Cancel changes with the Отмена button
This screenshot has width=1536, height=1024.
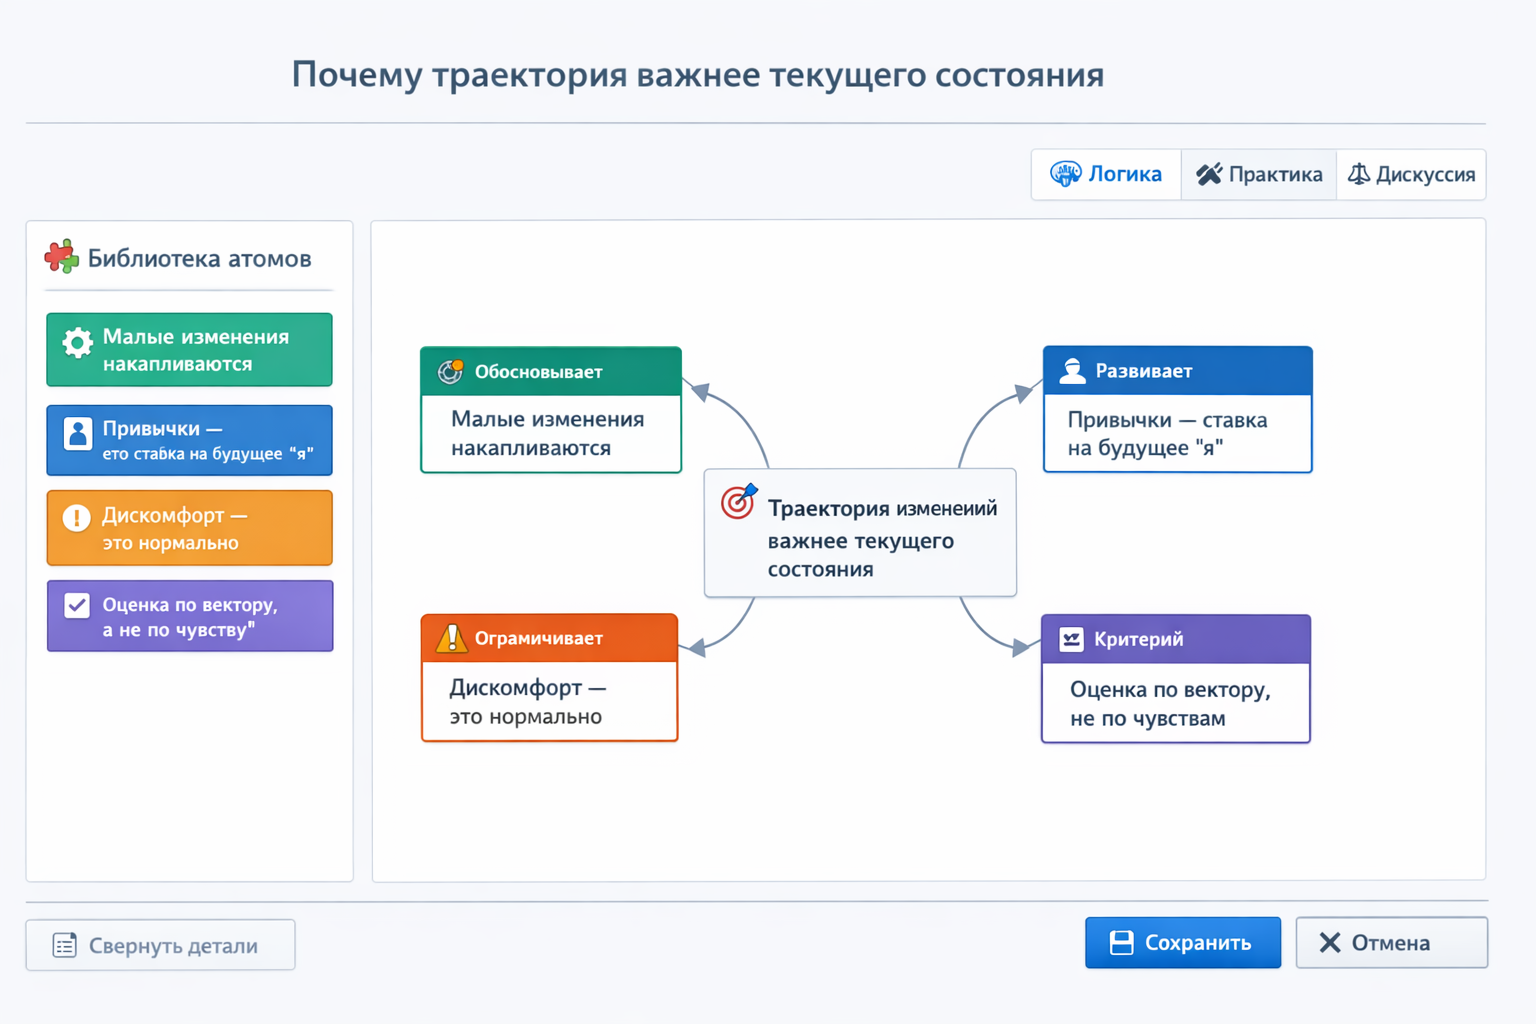[1391, 942]
